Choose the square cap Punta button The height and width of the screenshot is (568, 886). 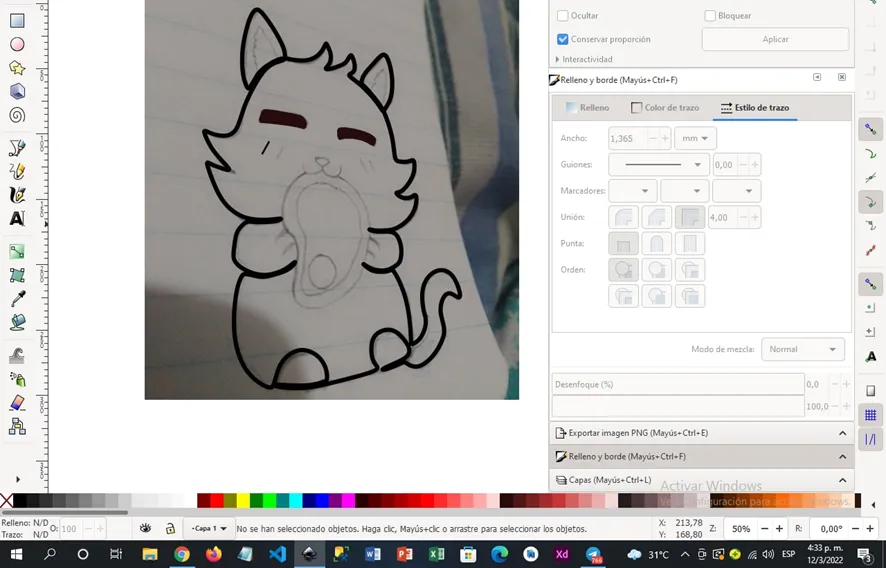coord(690,244)
